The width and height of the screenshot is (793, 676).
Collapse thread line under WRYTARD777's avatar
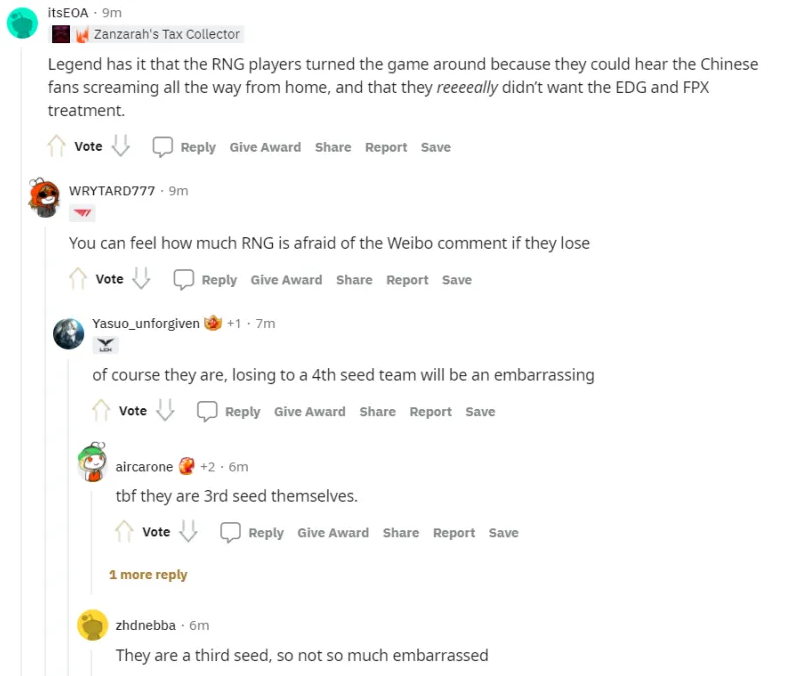coord(45,445)
